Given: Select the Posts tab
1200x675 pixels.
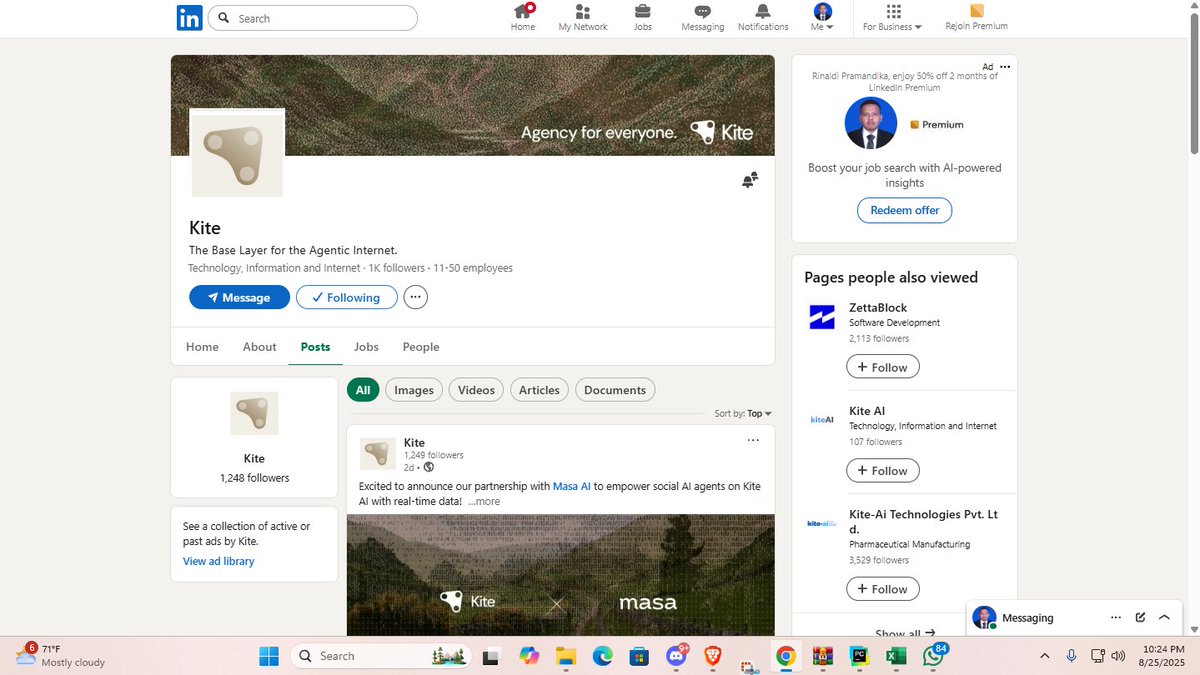Looking at the screenshot, I should 315,347.
